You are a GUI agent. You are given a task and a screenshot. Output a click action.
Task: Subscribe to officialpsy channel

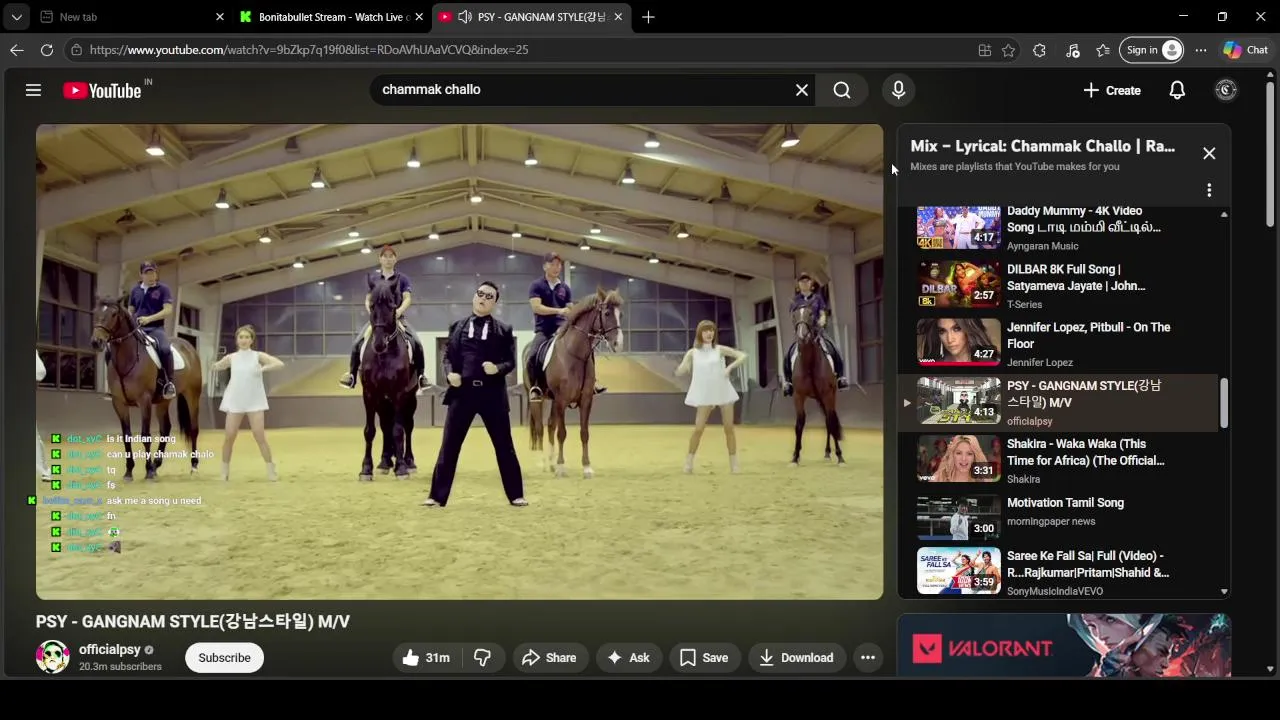coord(224,658)
